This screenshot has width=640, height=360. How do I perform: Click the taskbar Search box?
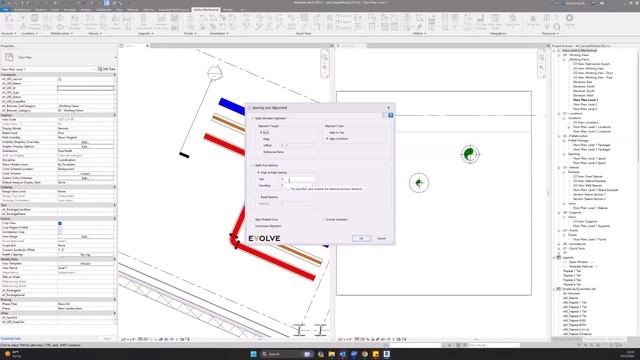[x=287, y=354]
